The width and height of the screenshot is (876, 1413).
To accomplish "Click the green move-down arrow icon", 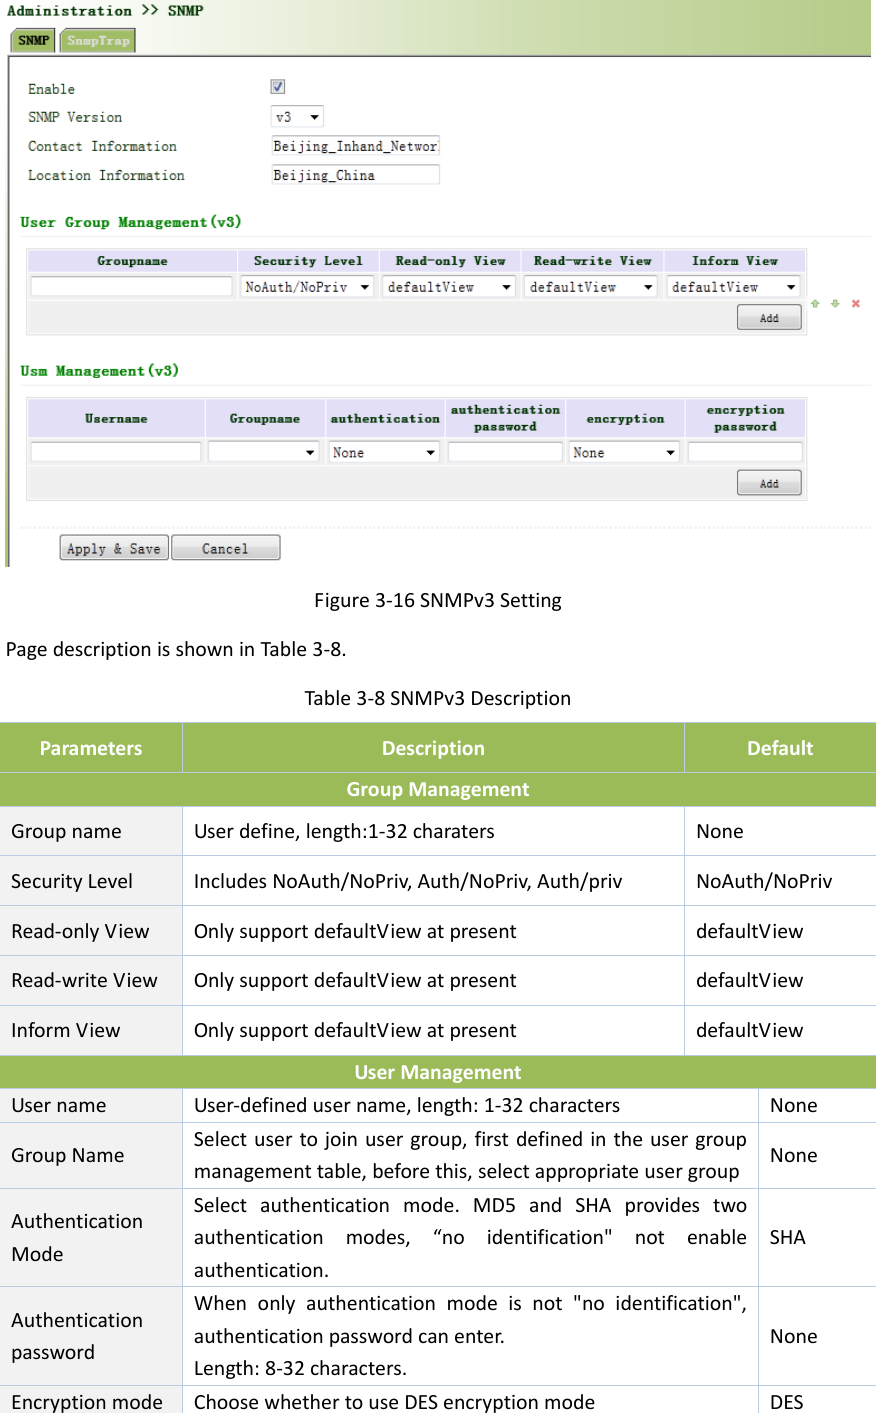I will pyautogui.click(x=835, y=303).
